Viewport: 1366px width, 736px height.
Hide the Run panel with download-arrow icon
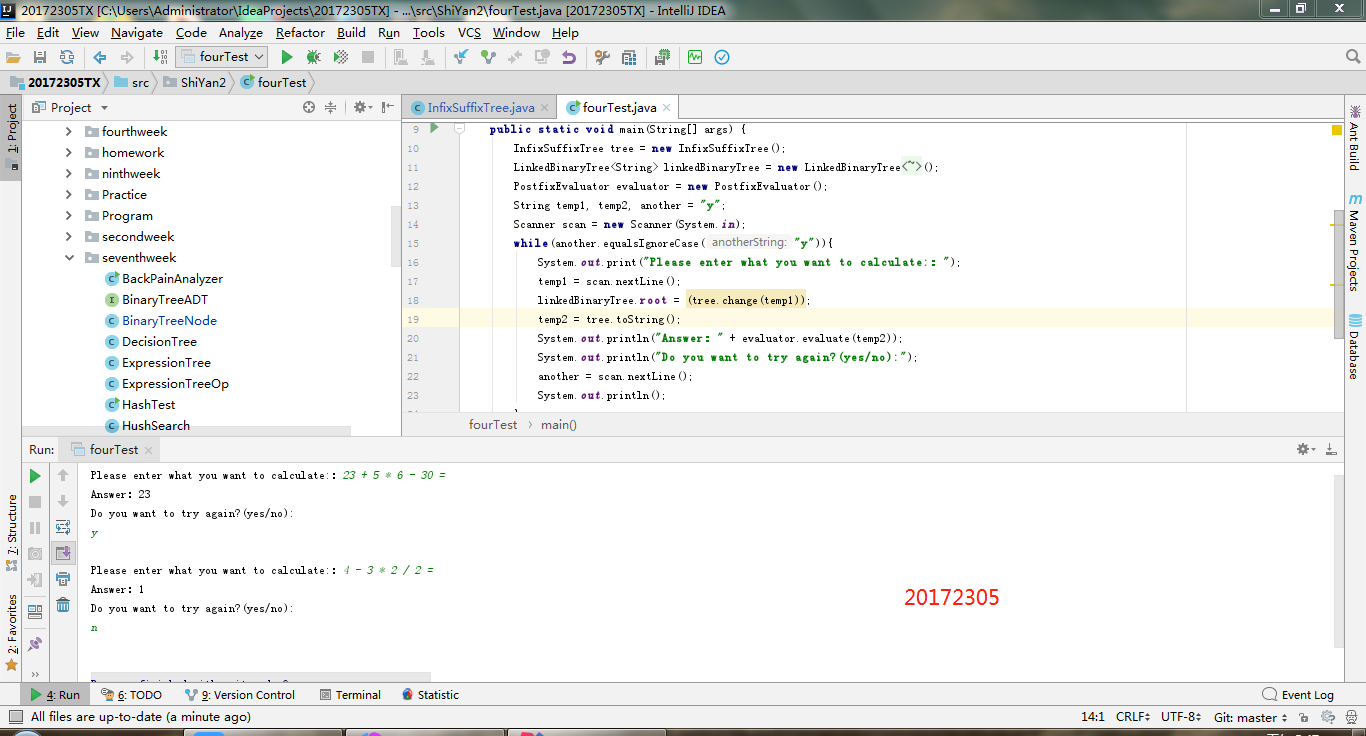click(1331, 449)
